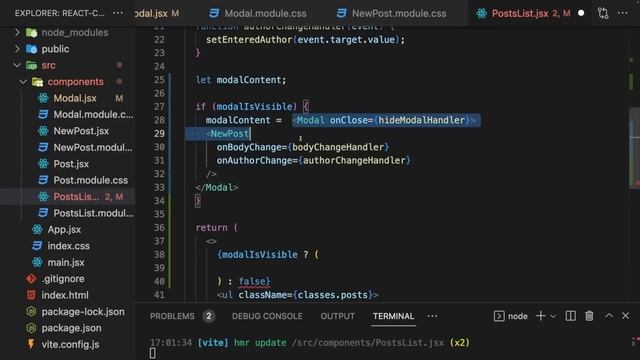Click modalIsVisible in the if statement
Image resolution: width=640 pixels, height=360 pixels.
point(255,107)
